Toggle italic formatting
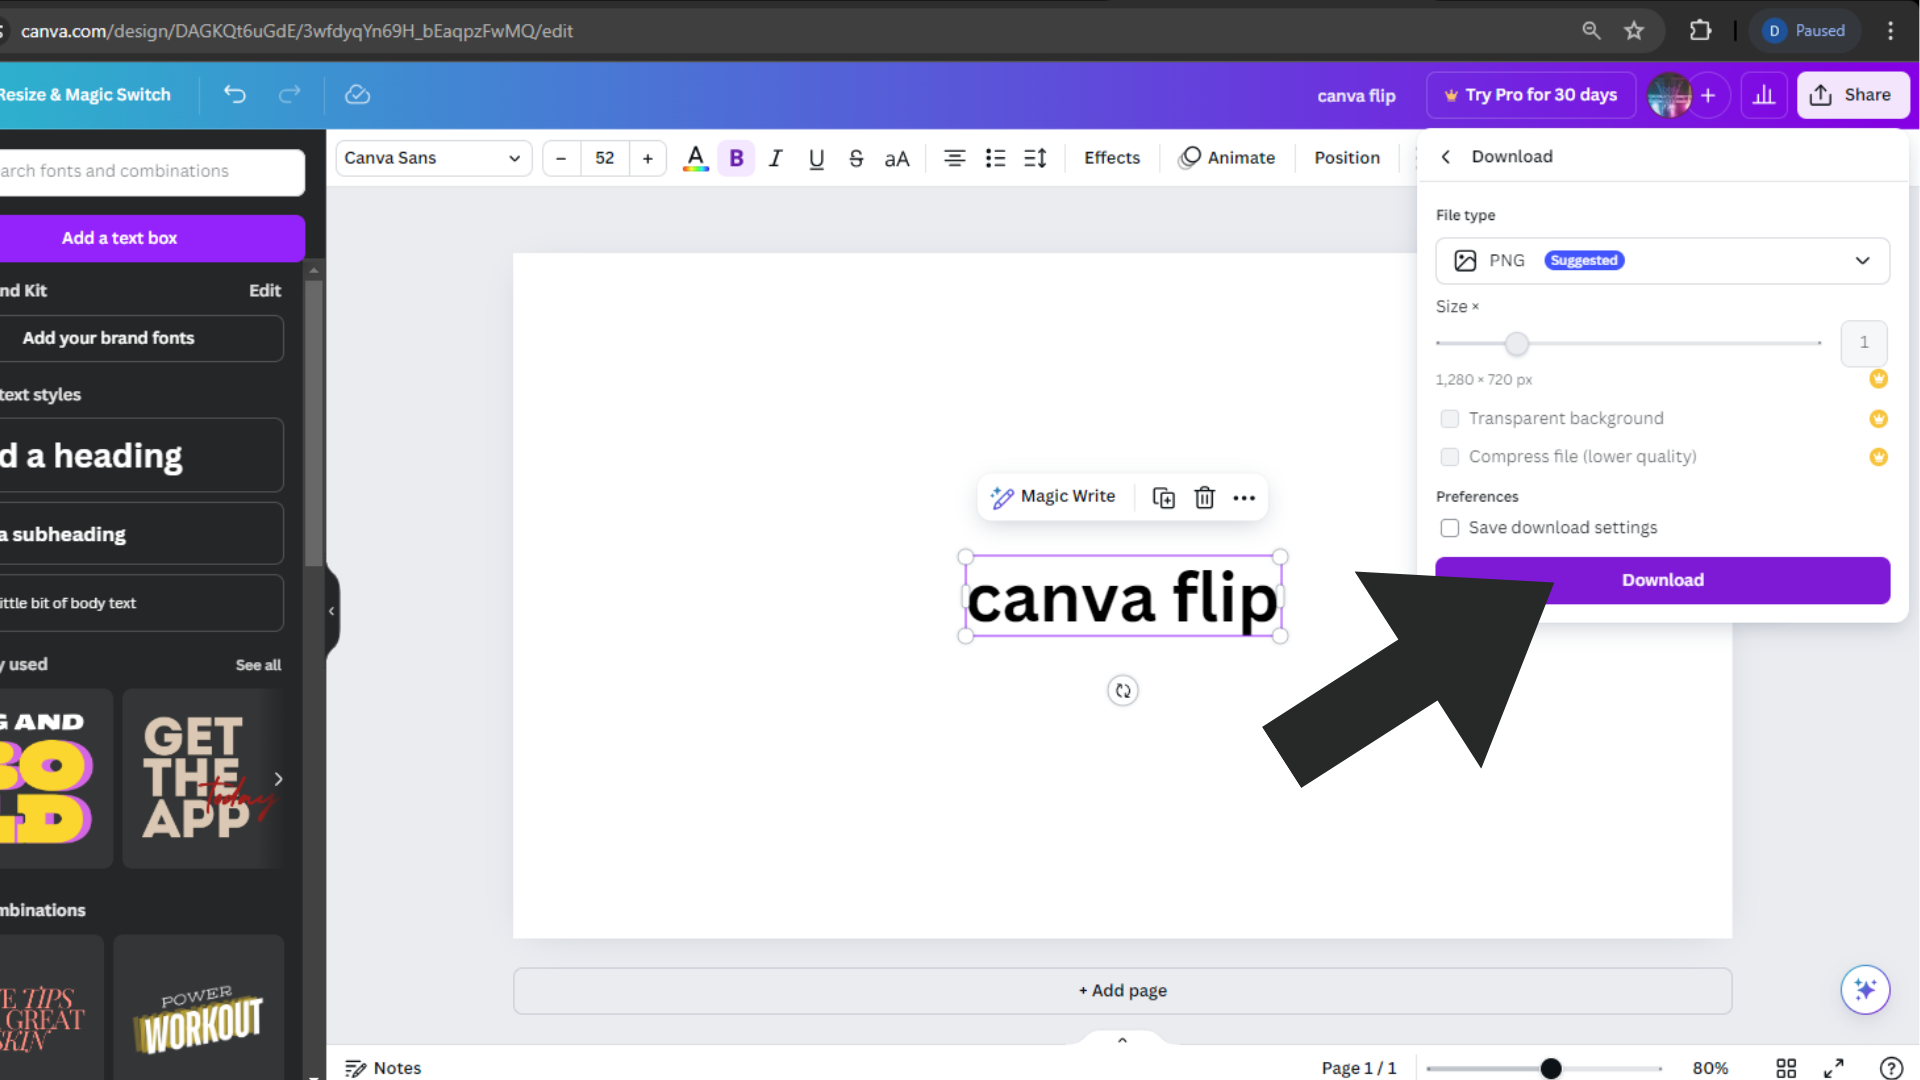The width and height of the screenshot is (1920, 1080). click(776, 158)
